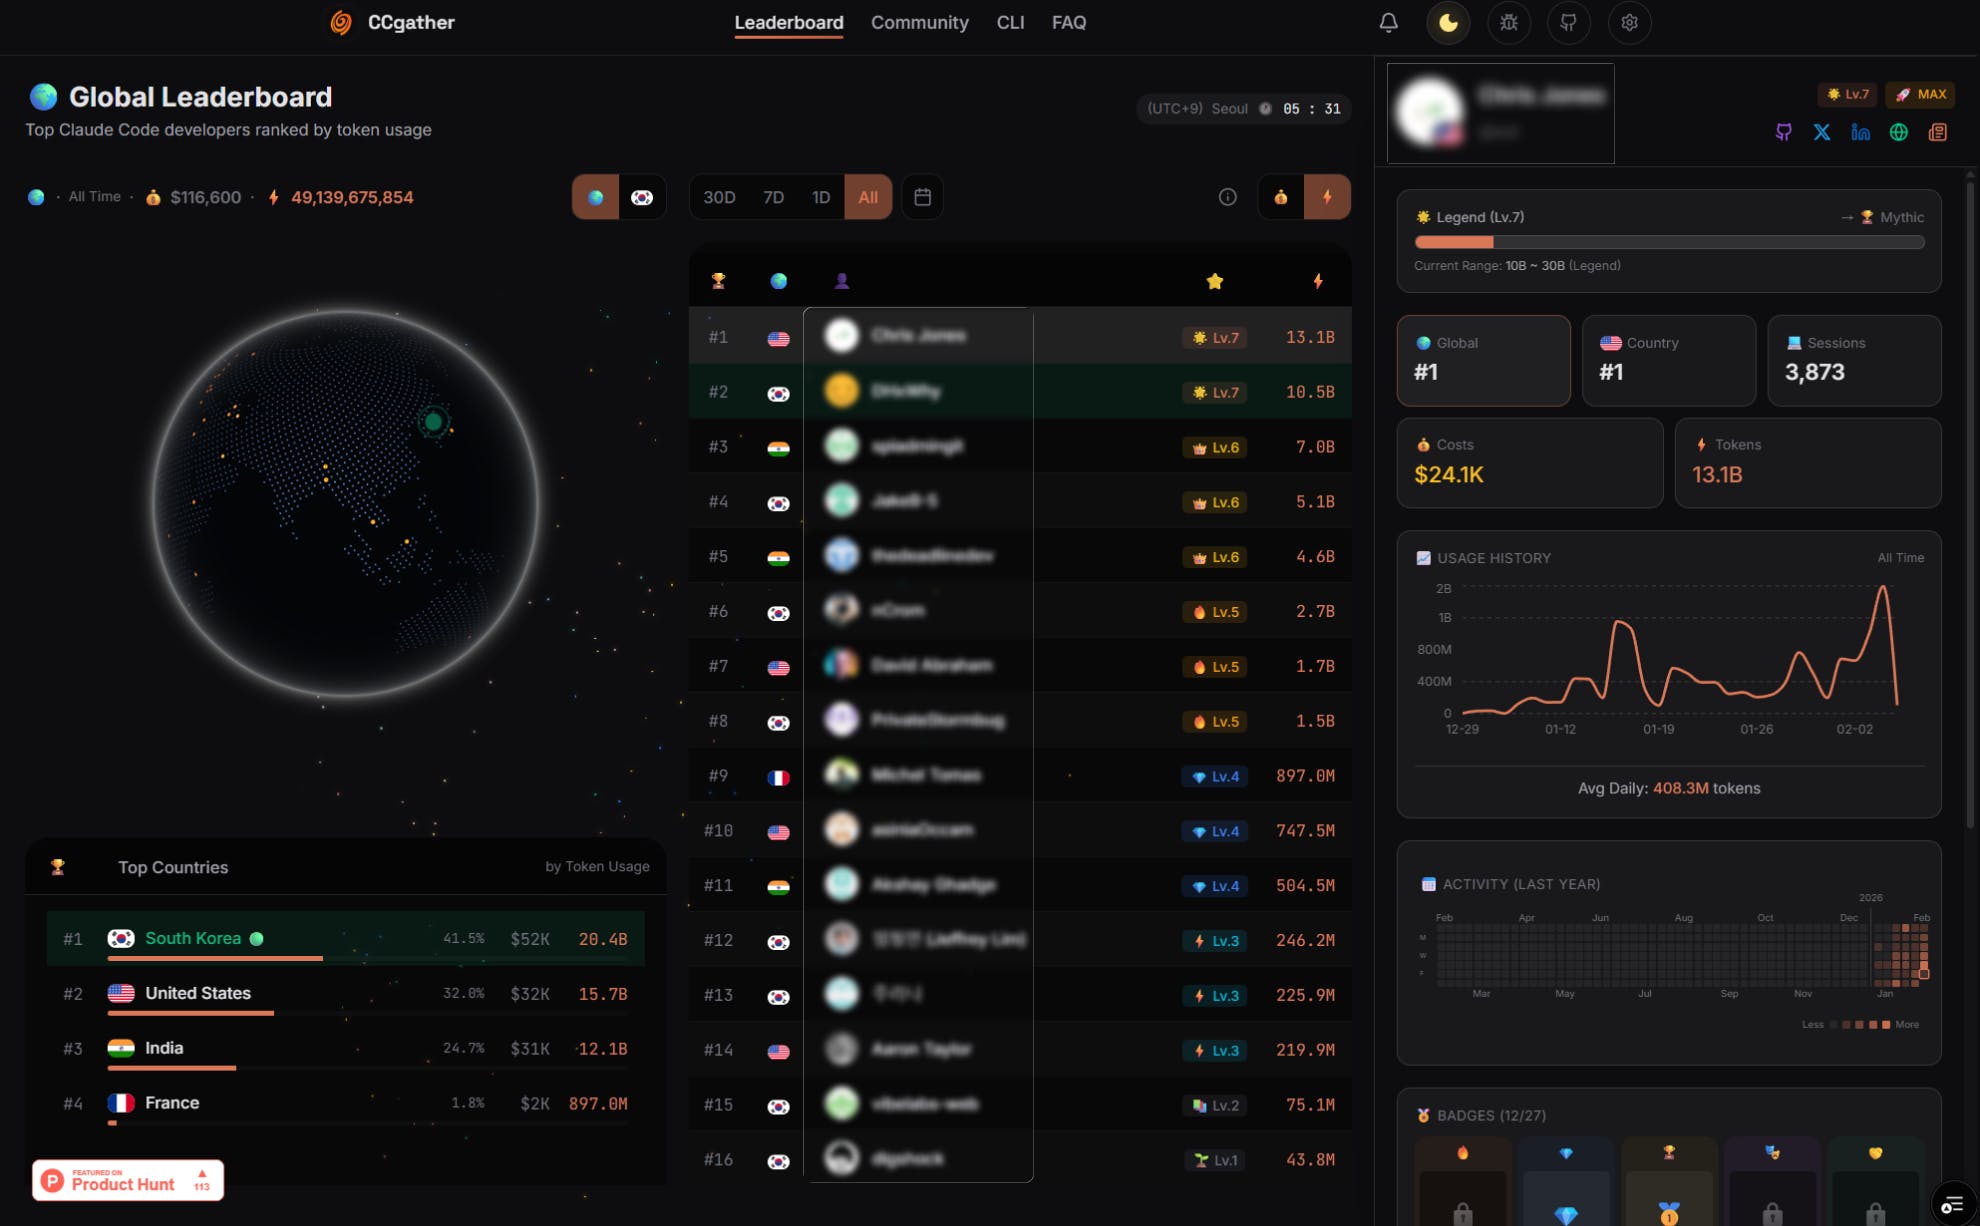Viewport: 1980px width, 1226px height.
Task: Open the notifications bell
Action: pos(1388,22)
